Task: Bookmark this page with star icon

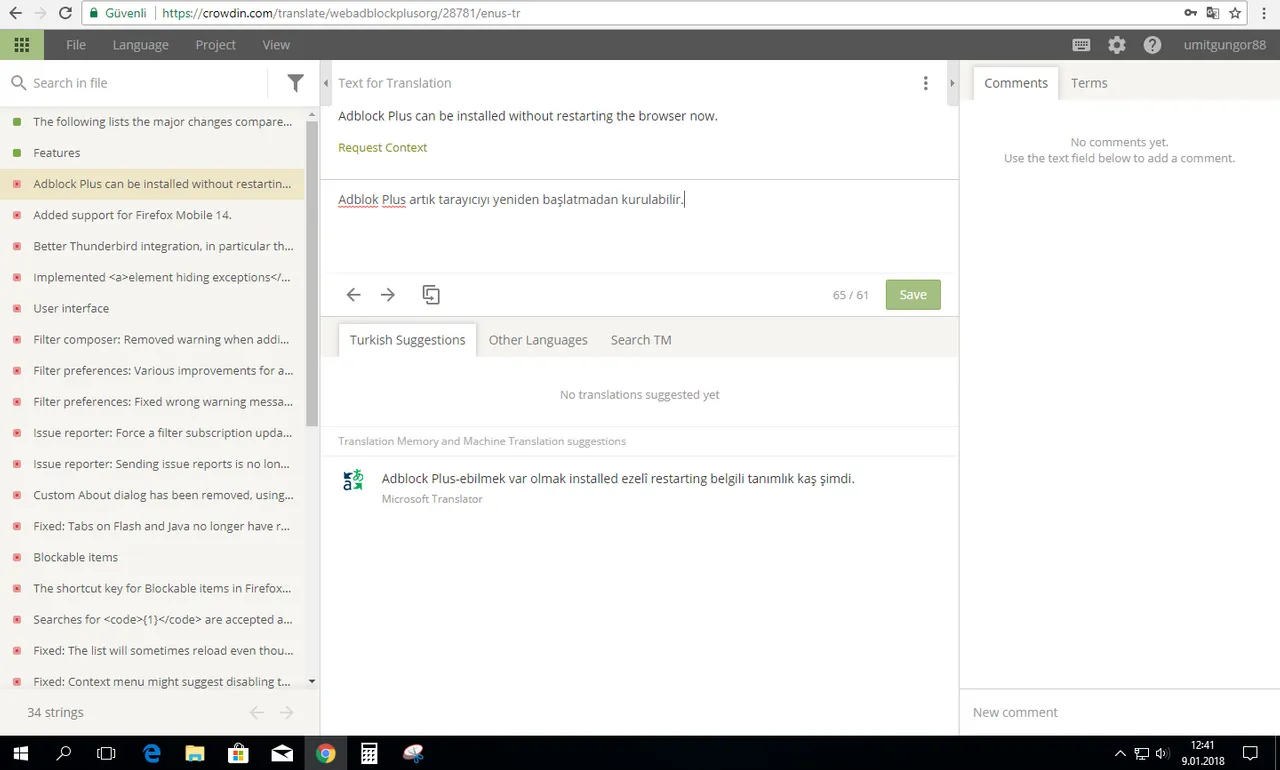Action: coord(1236,13)
